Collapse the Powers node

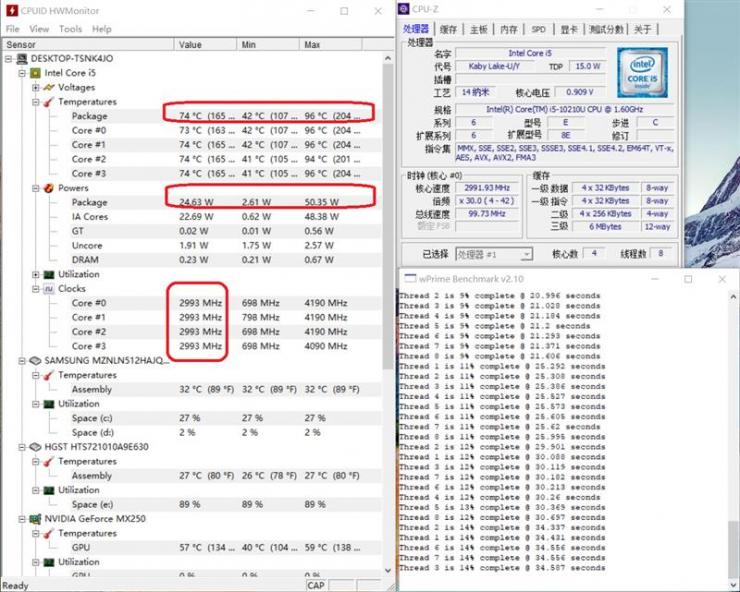36,188
